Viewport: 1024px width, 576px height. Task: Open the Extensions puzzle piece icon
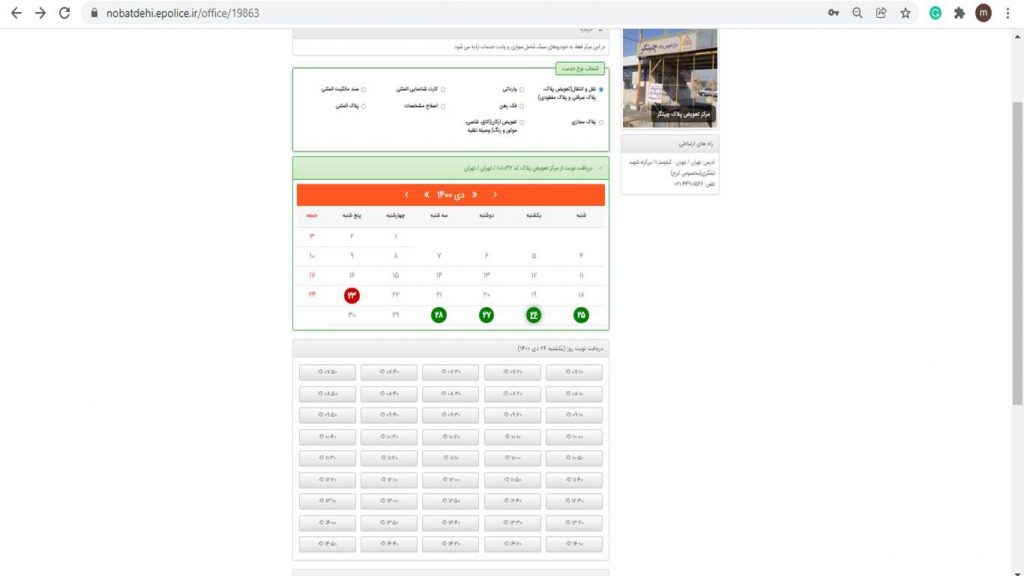point(959,13)
